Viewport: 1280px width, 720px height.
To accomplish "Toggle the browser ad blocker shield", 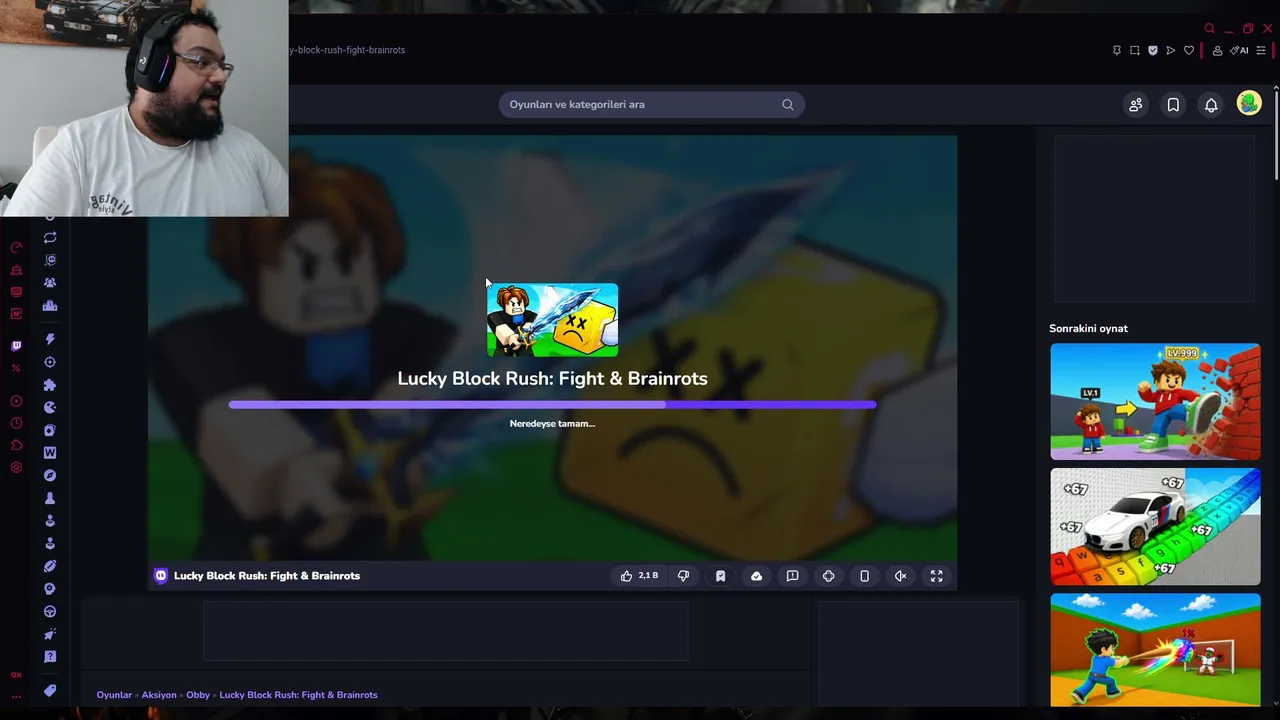I will coord(1153,50).
